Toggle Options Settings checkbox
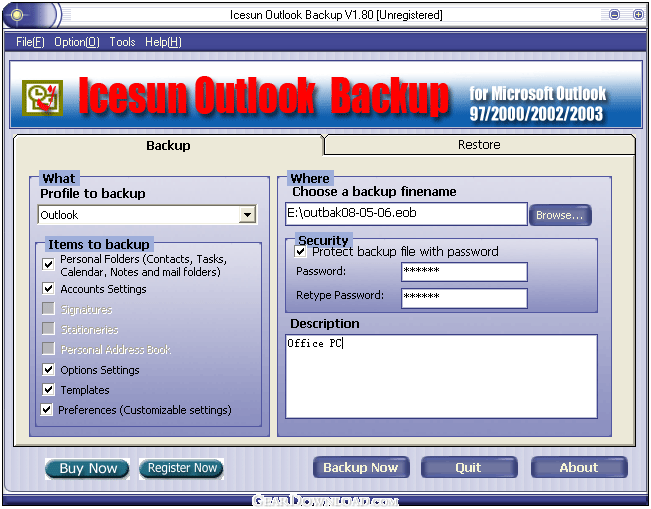Screen dimensions: 651x509 click(48, 369)
